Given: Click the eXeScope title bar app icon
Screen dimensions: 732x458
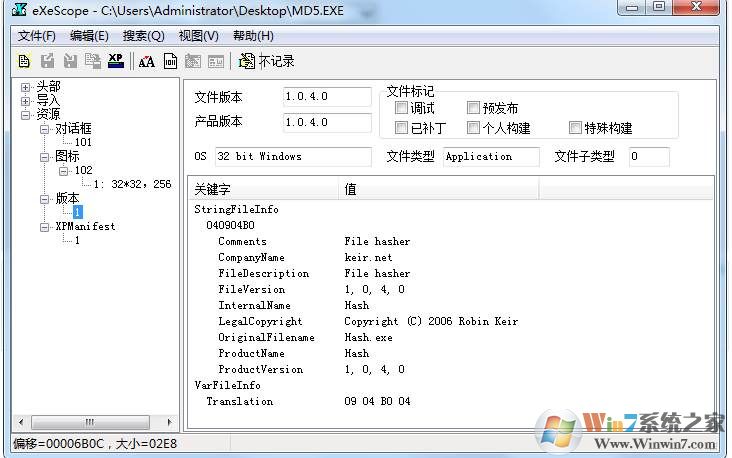Looking at the screenshot, I should (19, 9).
